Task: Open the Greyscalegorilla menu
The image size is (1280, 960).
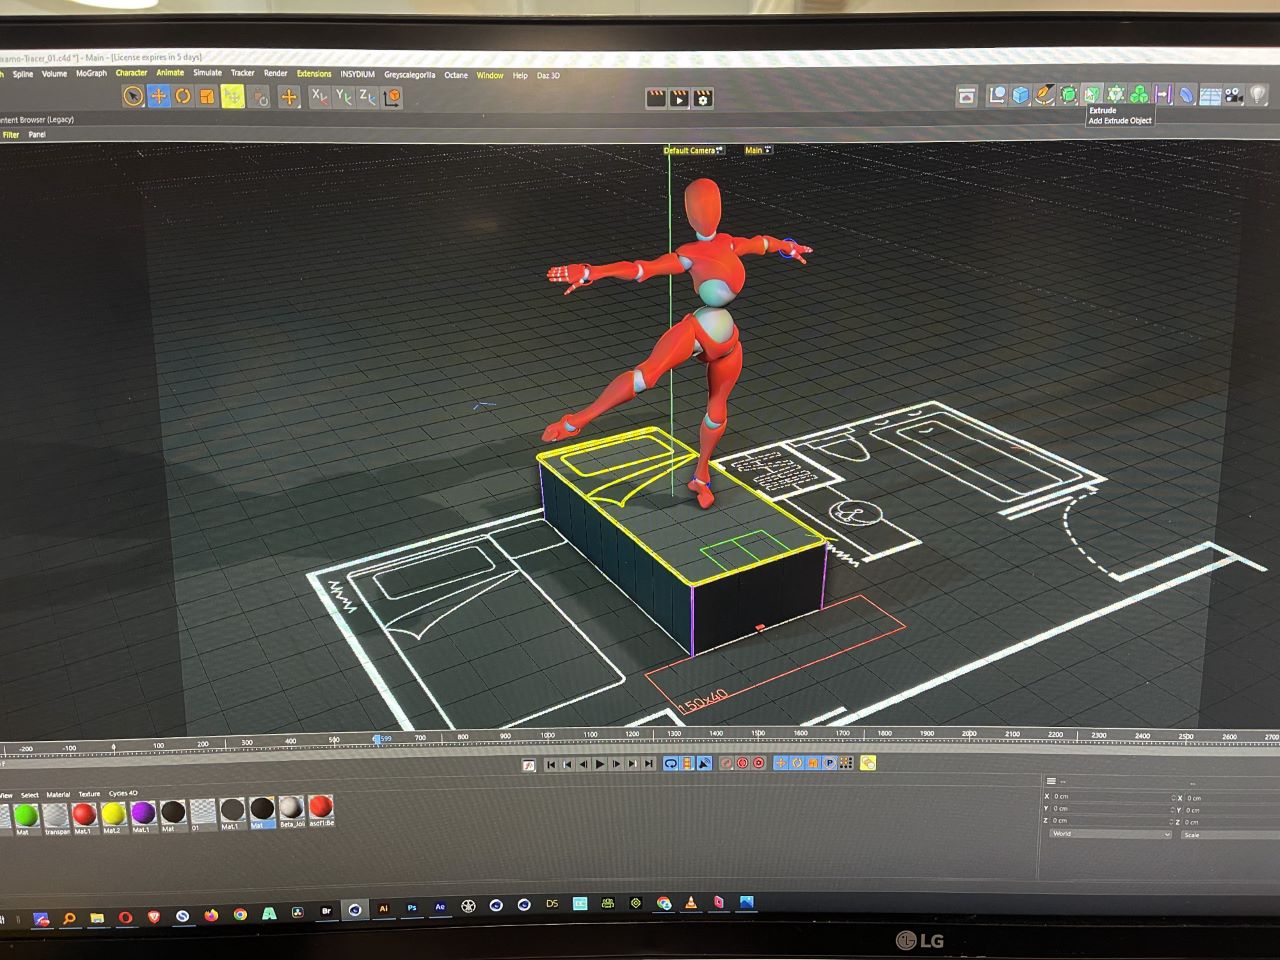Action: [410, 74]
